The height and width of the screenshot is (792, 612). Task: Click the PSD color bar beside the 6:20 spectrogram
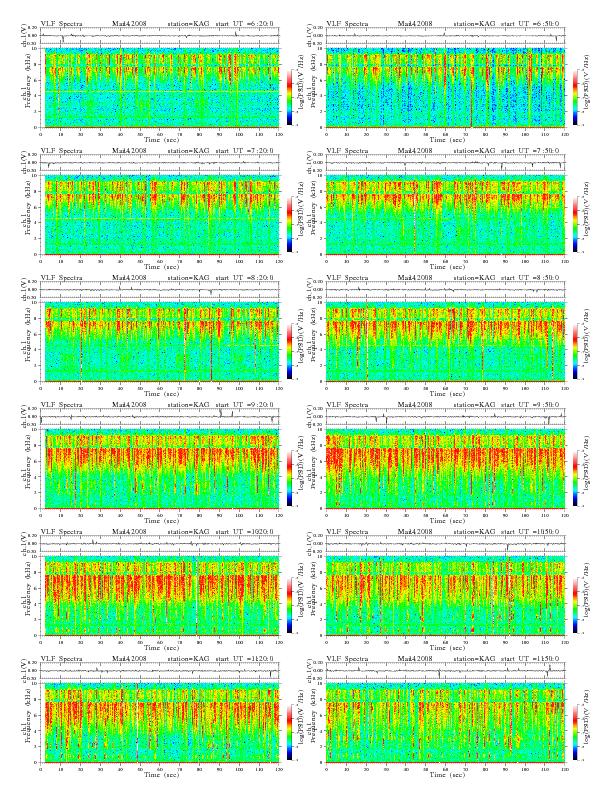click(x=289, y=97)
